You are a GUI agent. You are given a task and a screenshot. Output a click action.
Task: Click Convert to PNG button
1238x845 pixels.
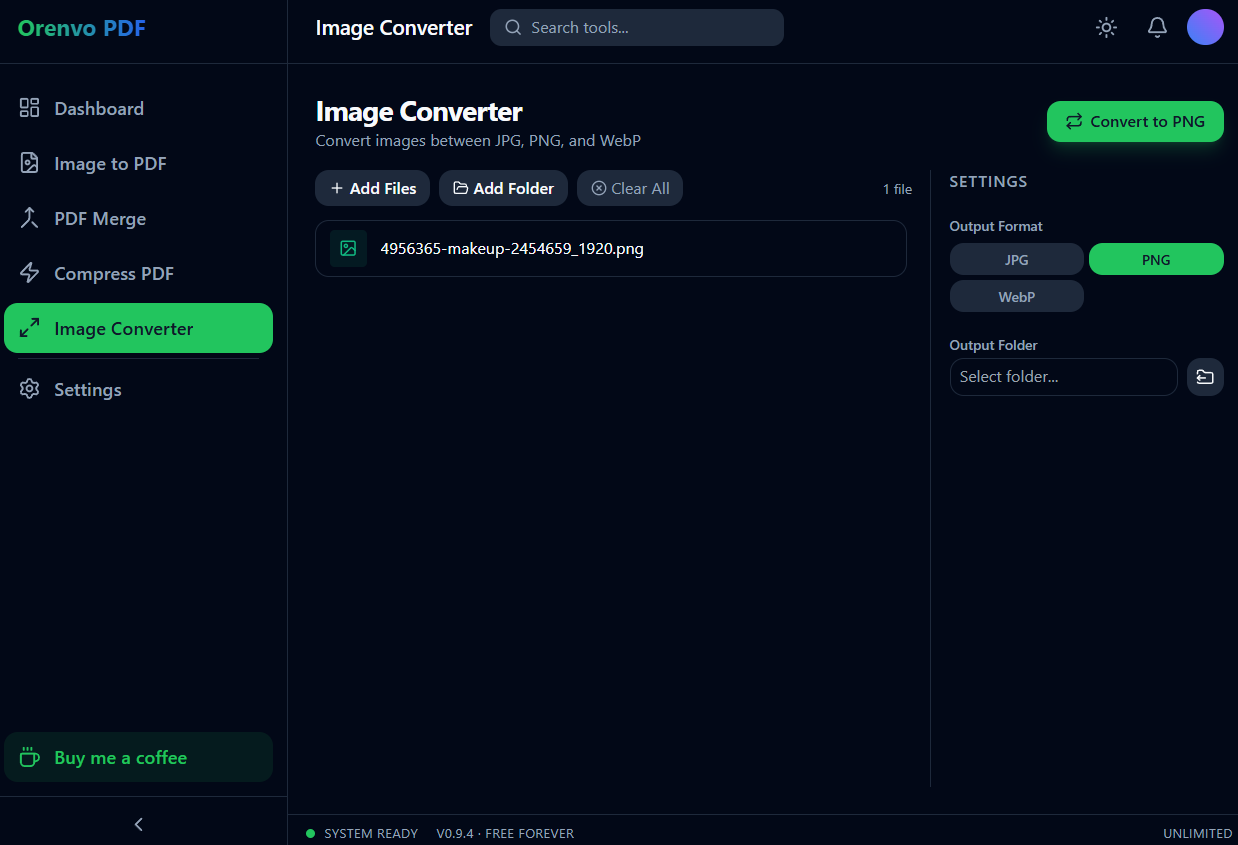coord(1135,121)
